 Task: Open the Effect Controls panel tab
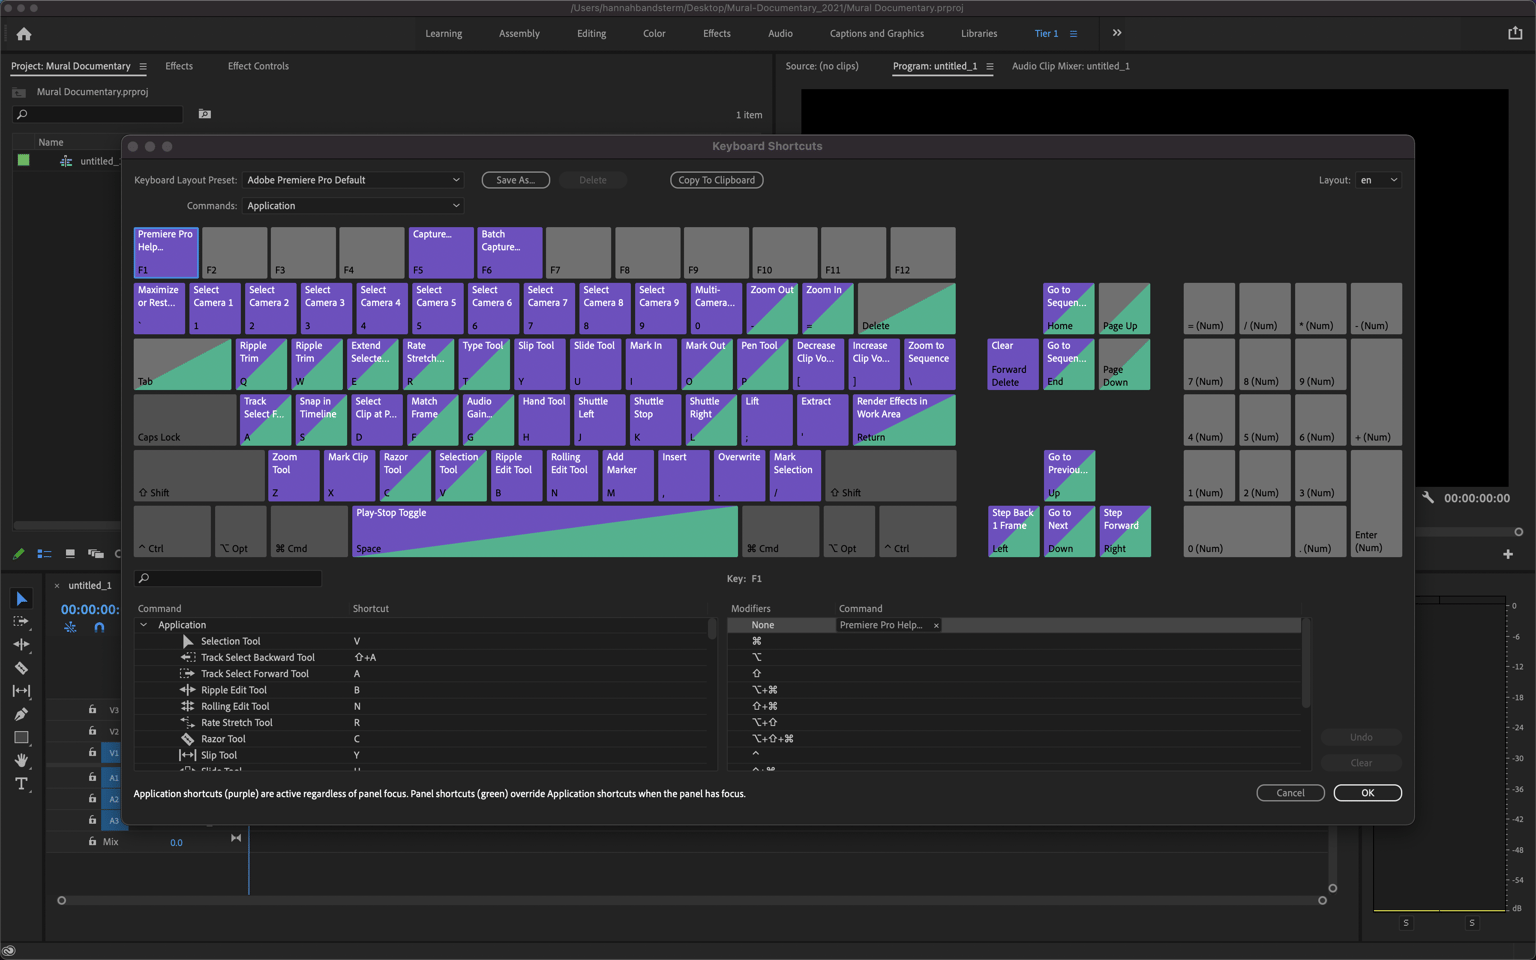tap(258, 66)
